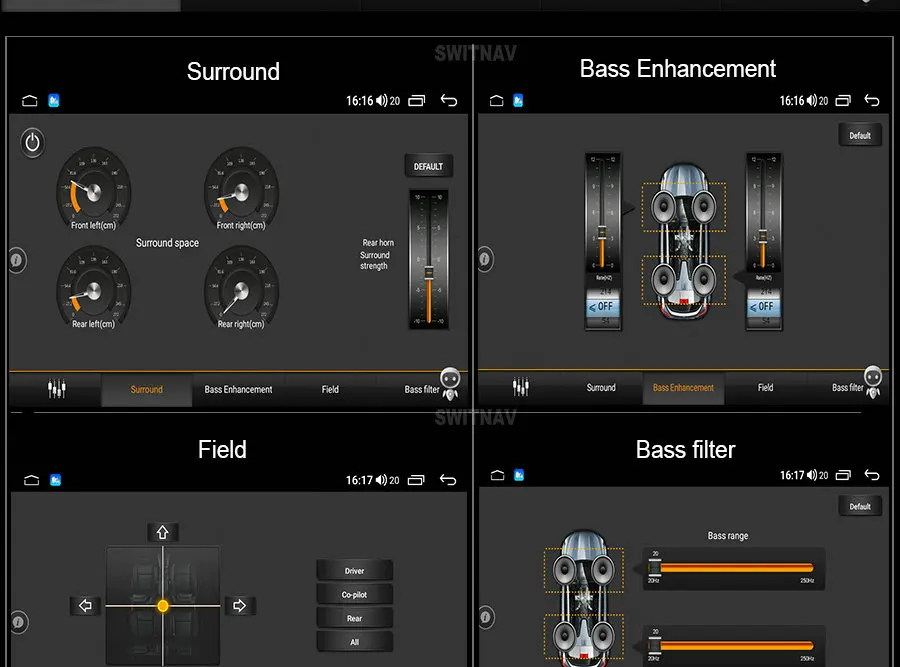Viewport: 900px width, 667px height.
Task: Open the info icon in Surround panel
Action: [x=17, y=260]
